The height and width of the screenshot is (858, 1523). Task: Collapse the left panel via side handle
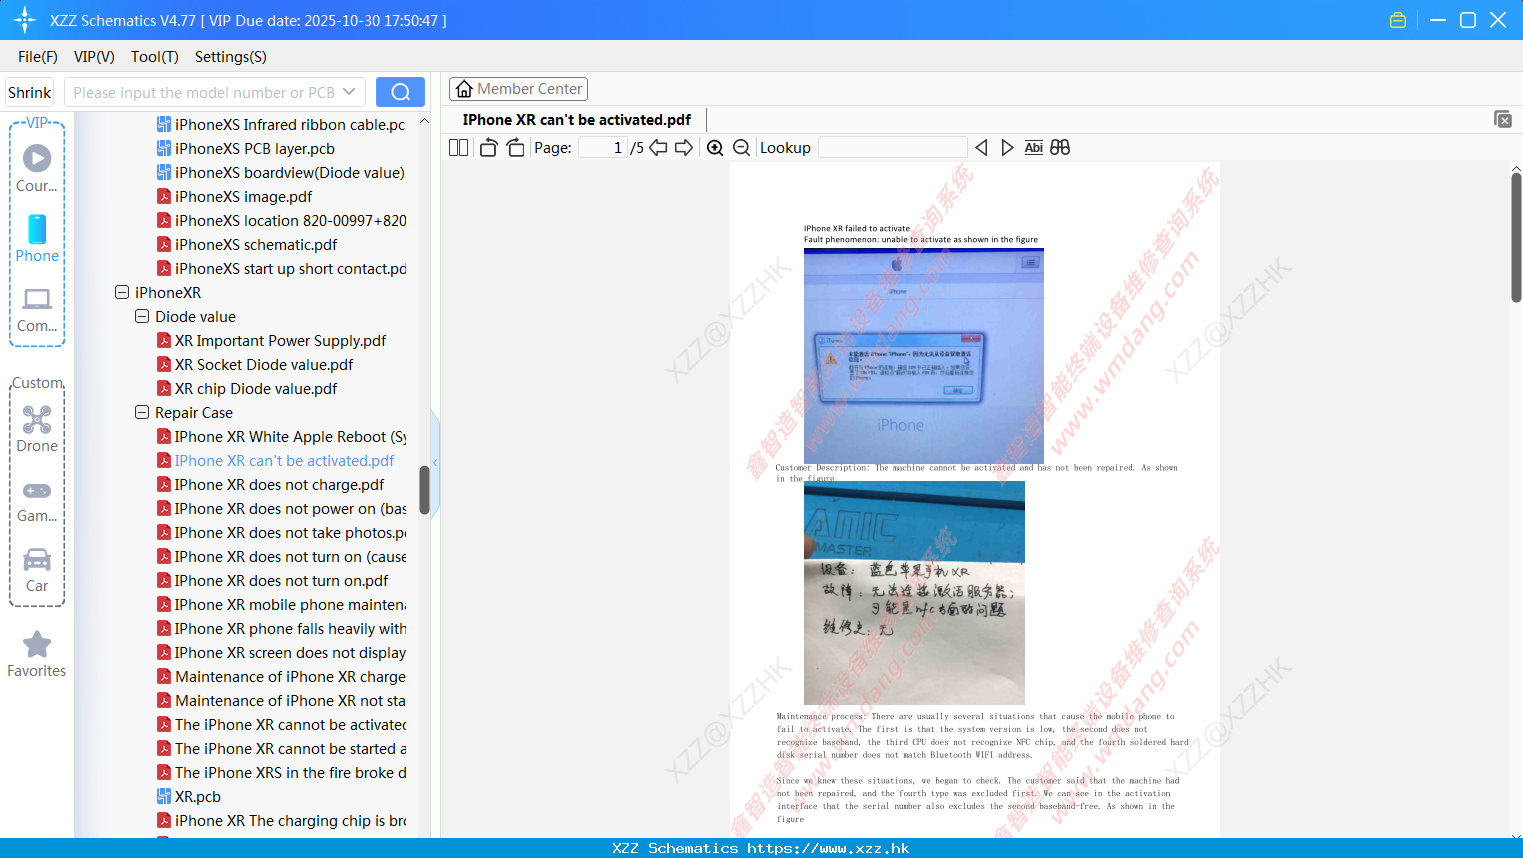point(435,462)
